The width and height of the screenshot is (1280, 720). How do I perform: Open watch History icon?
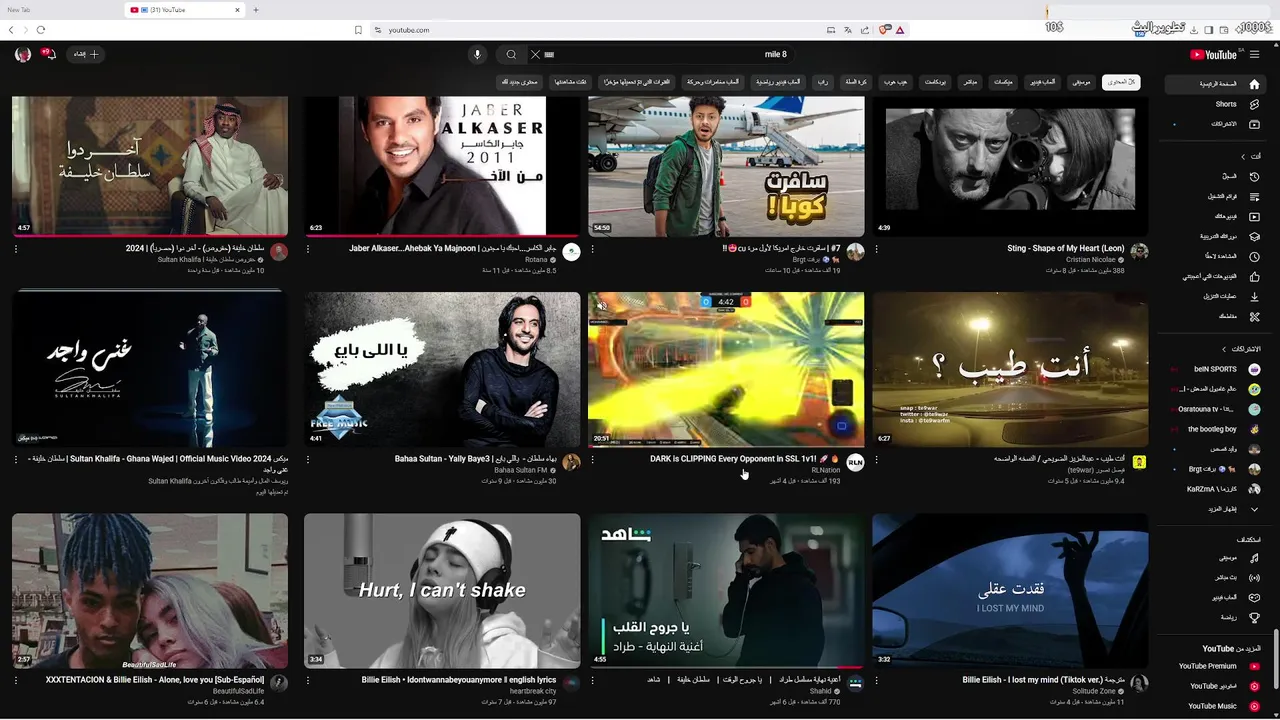tap(1254, 177)
